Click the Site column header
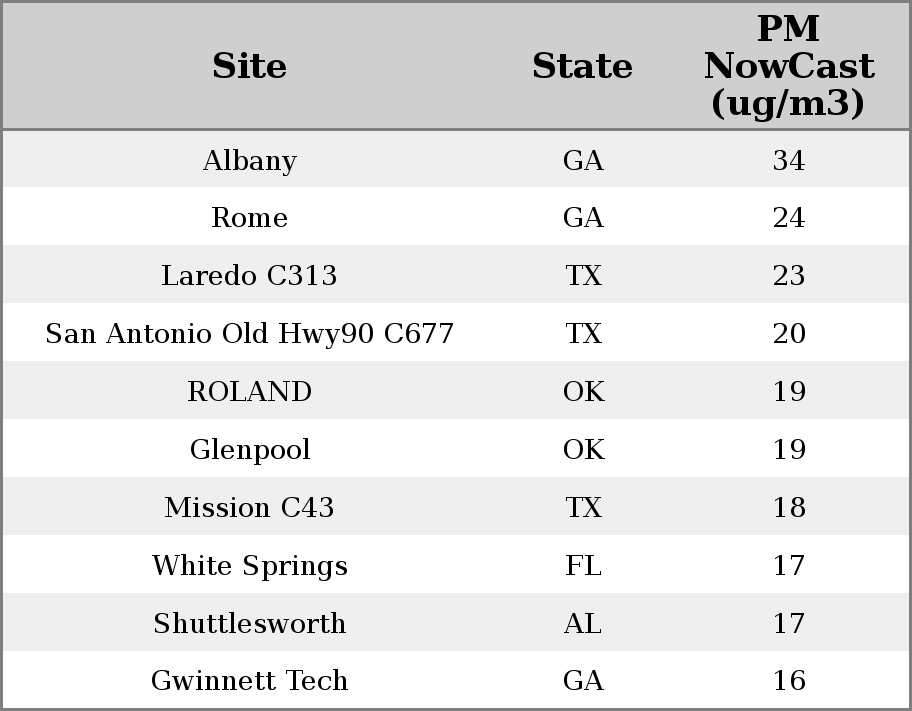Viewport: 912px width, 711px height. (249, 66)
